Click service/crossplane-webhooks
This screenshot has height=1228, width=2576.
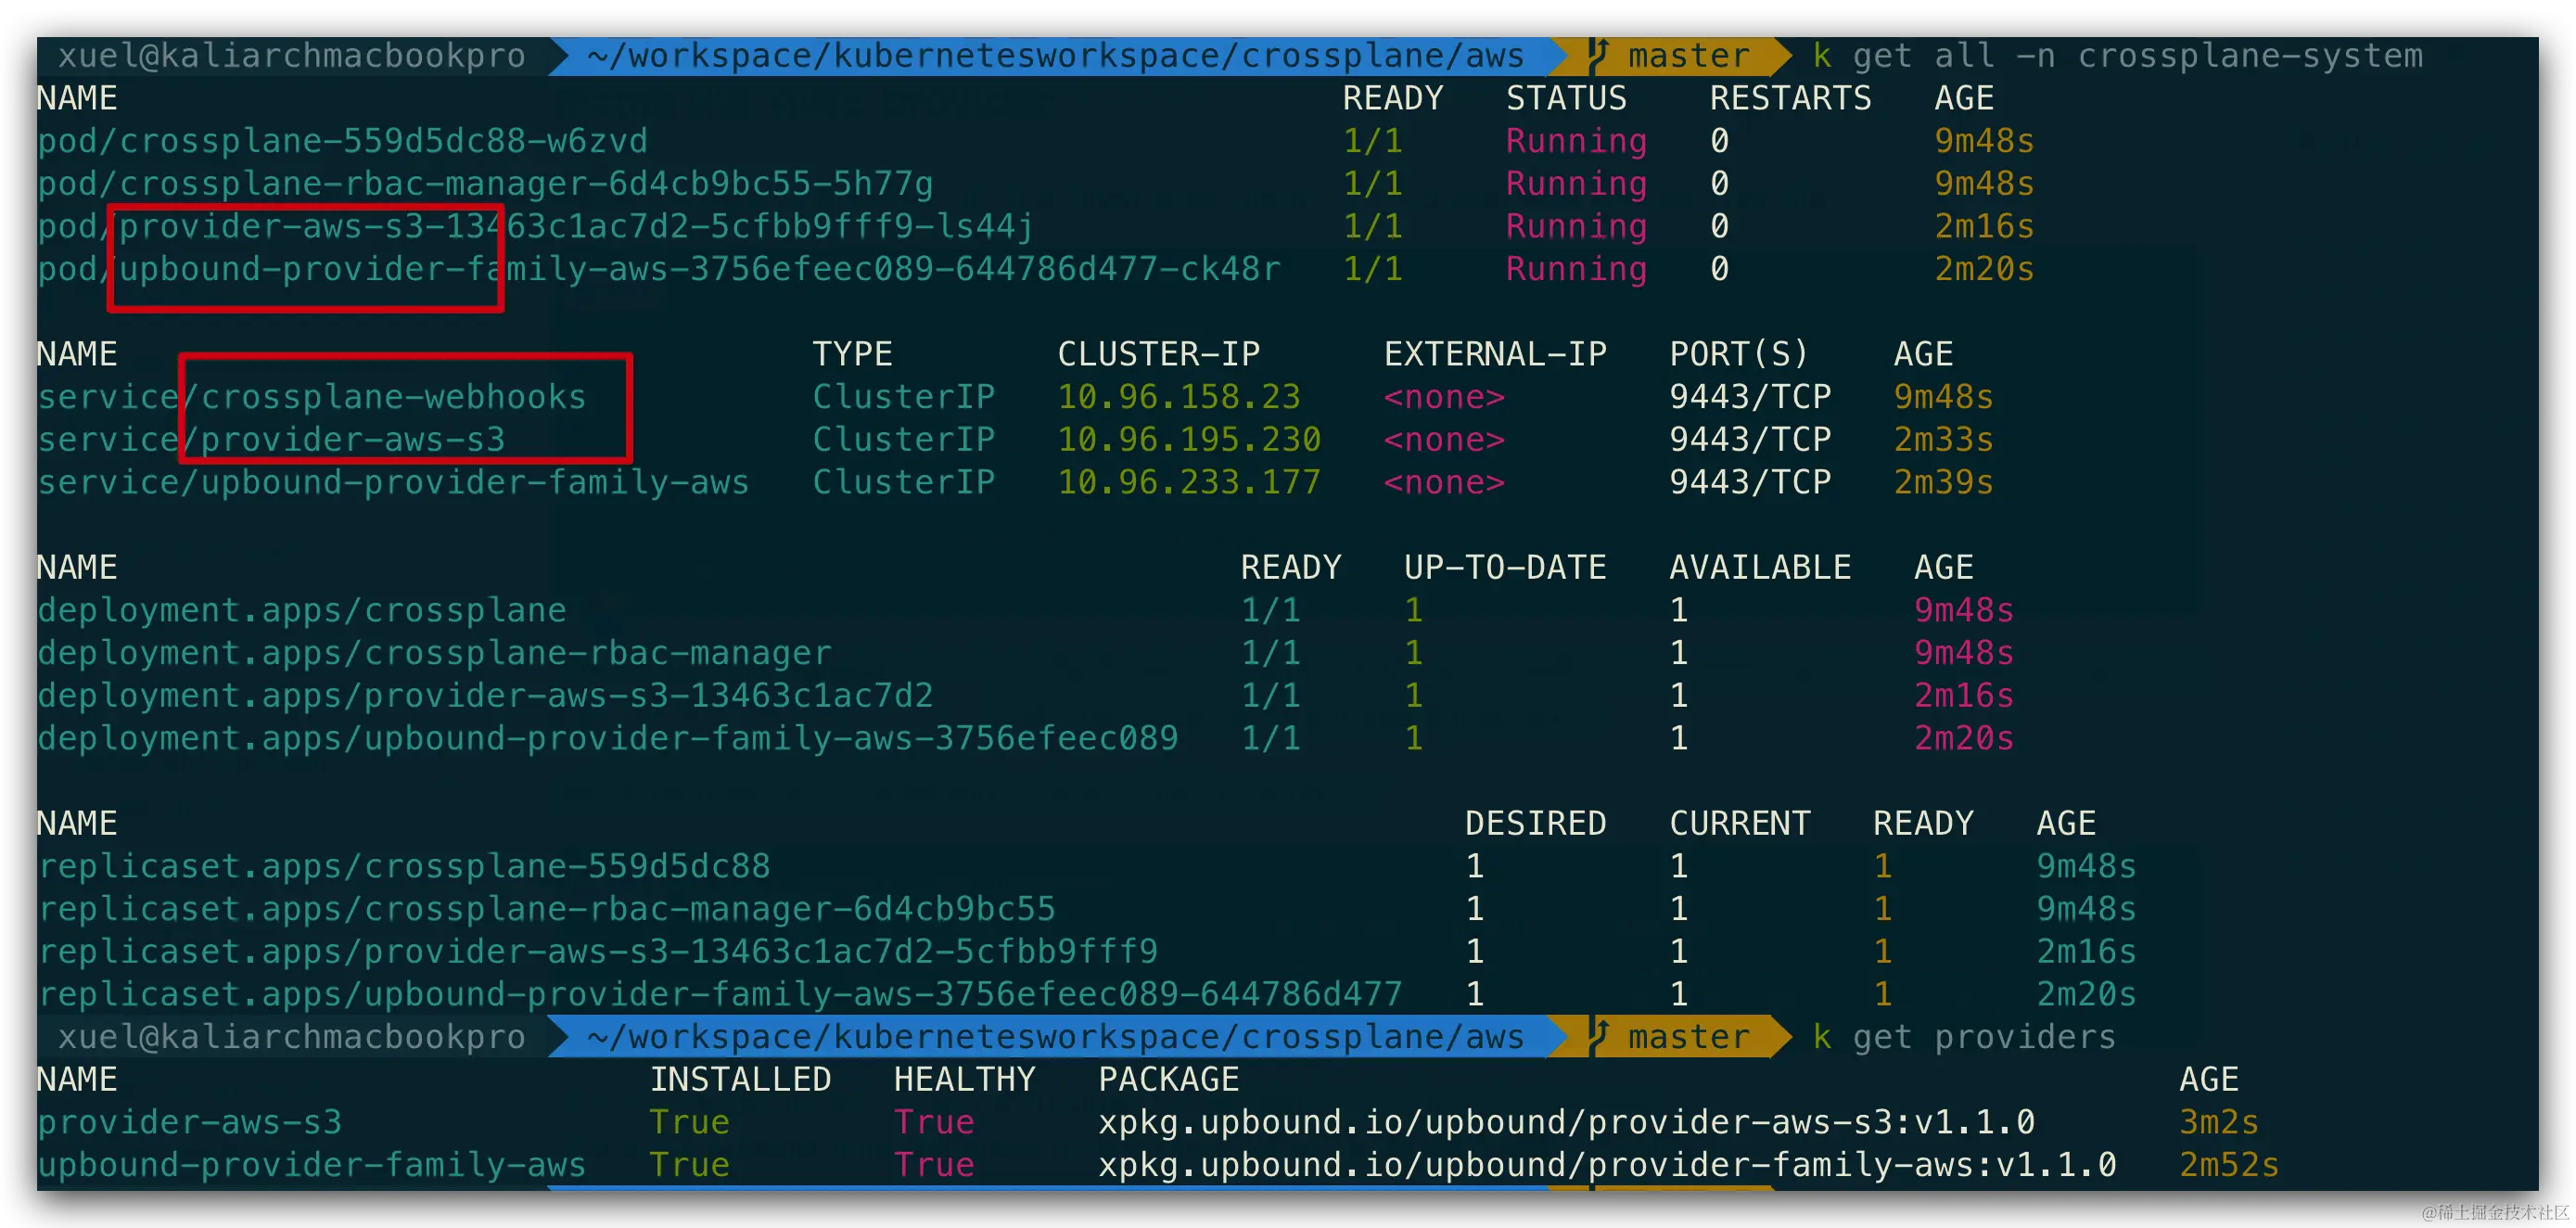pyautogui.click(x=312, y=397)
